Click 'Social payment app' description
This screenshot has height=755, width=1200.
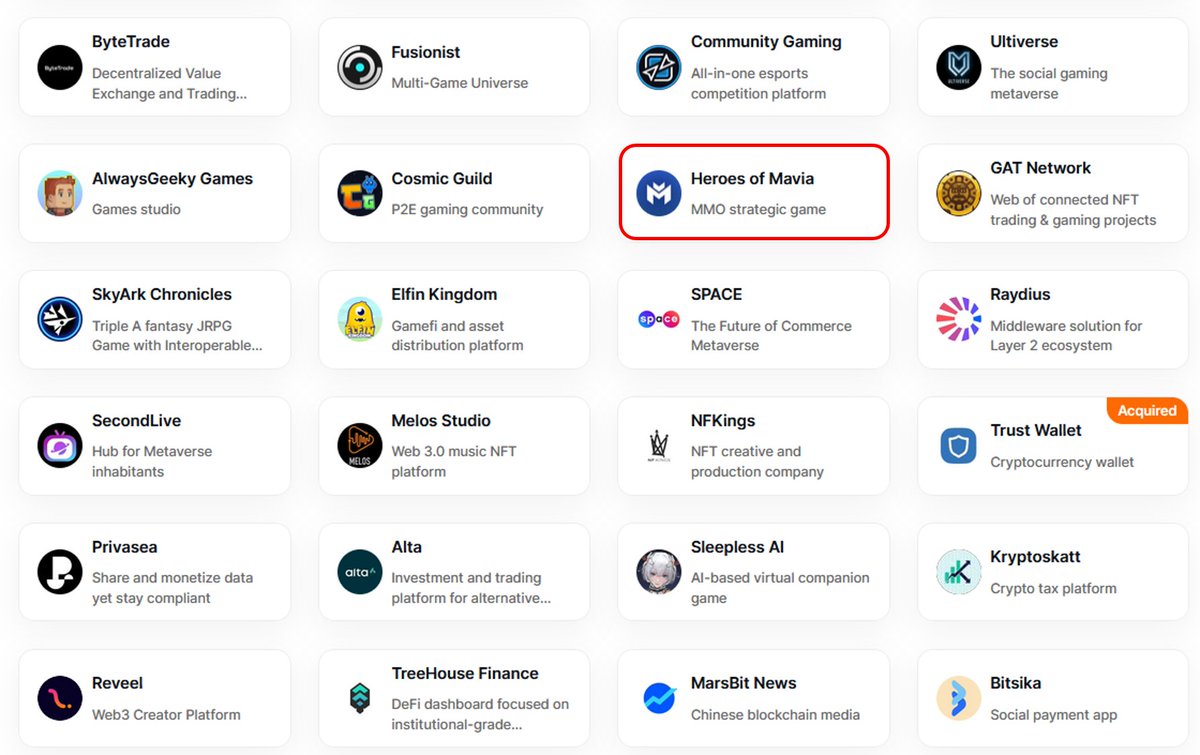click(1054, 714)
